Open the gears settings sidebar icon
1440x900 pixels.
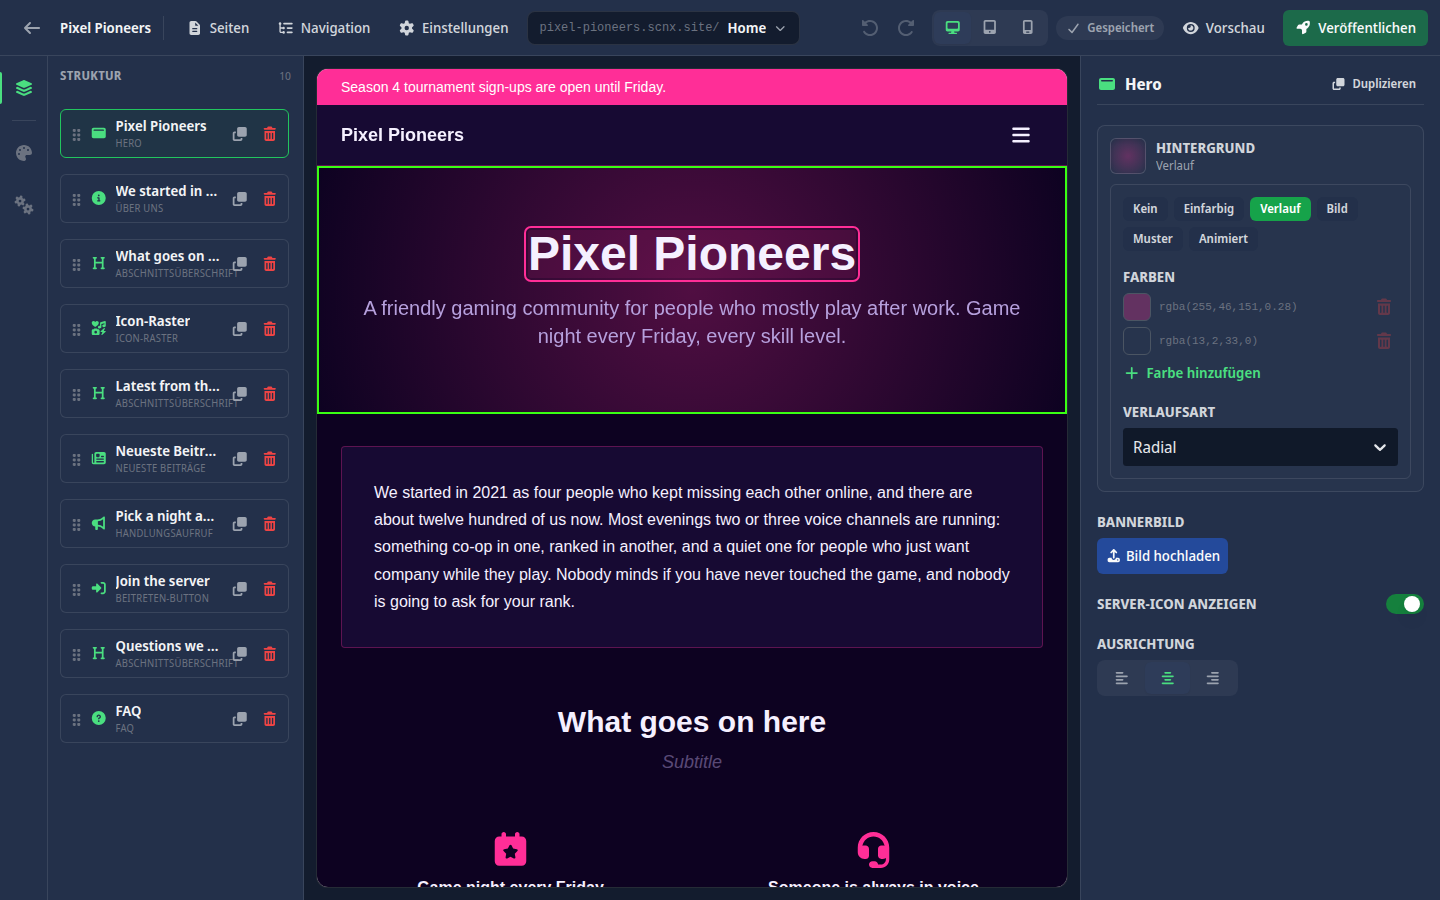[x=24, y=205]
